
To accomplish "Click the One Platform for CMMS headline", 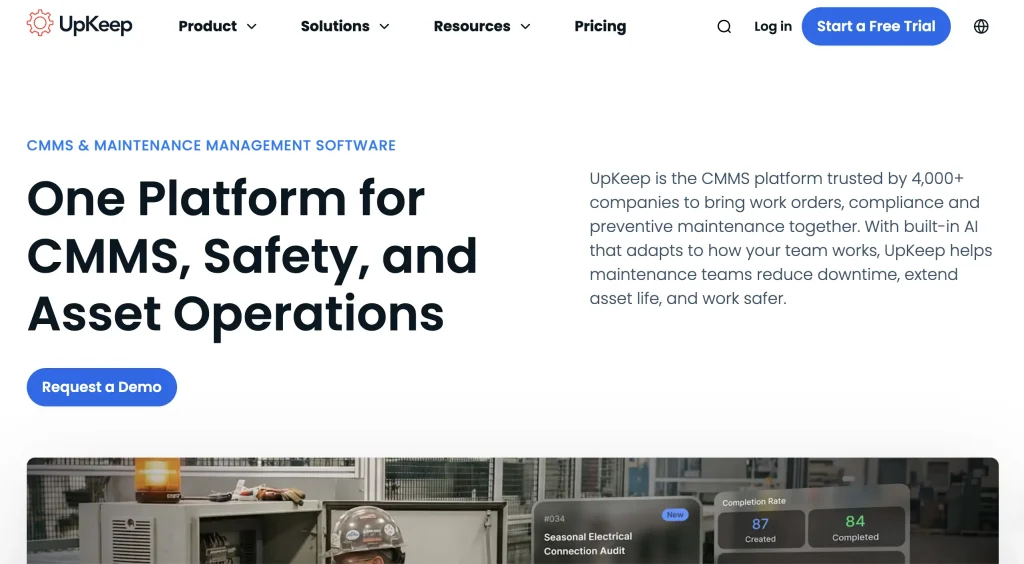I will click(252, 256).
